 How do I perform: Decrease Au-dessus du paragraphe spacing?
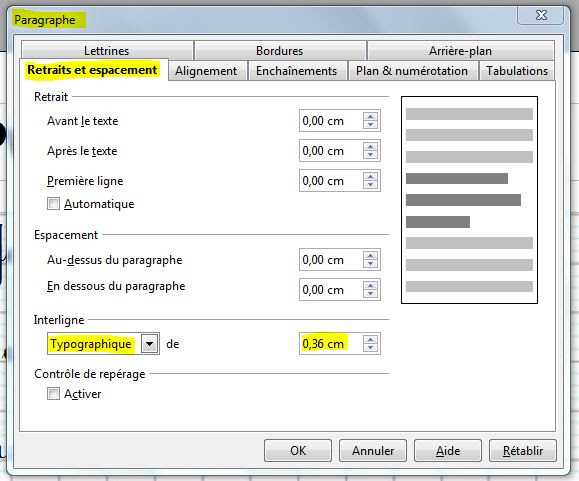(370, 264)
